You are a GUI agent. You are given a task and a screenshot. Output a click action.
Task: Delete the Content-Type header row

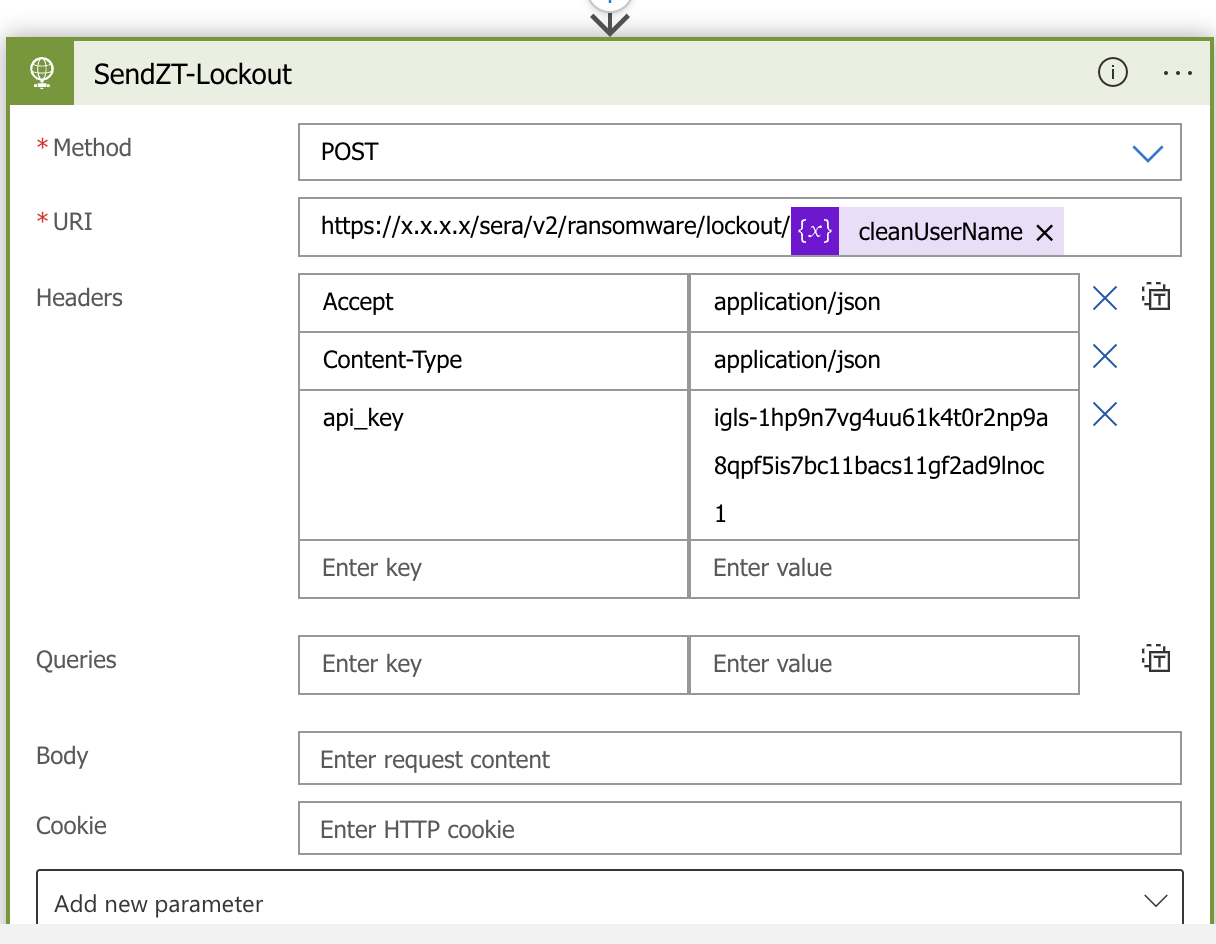(x=1104, y=356)
